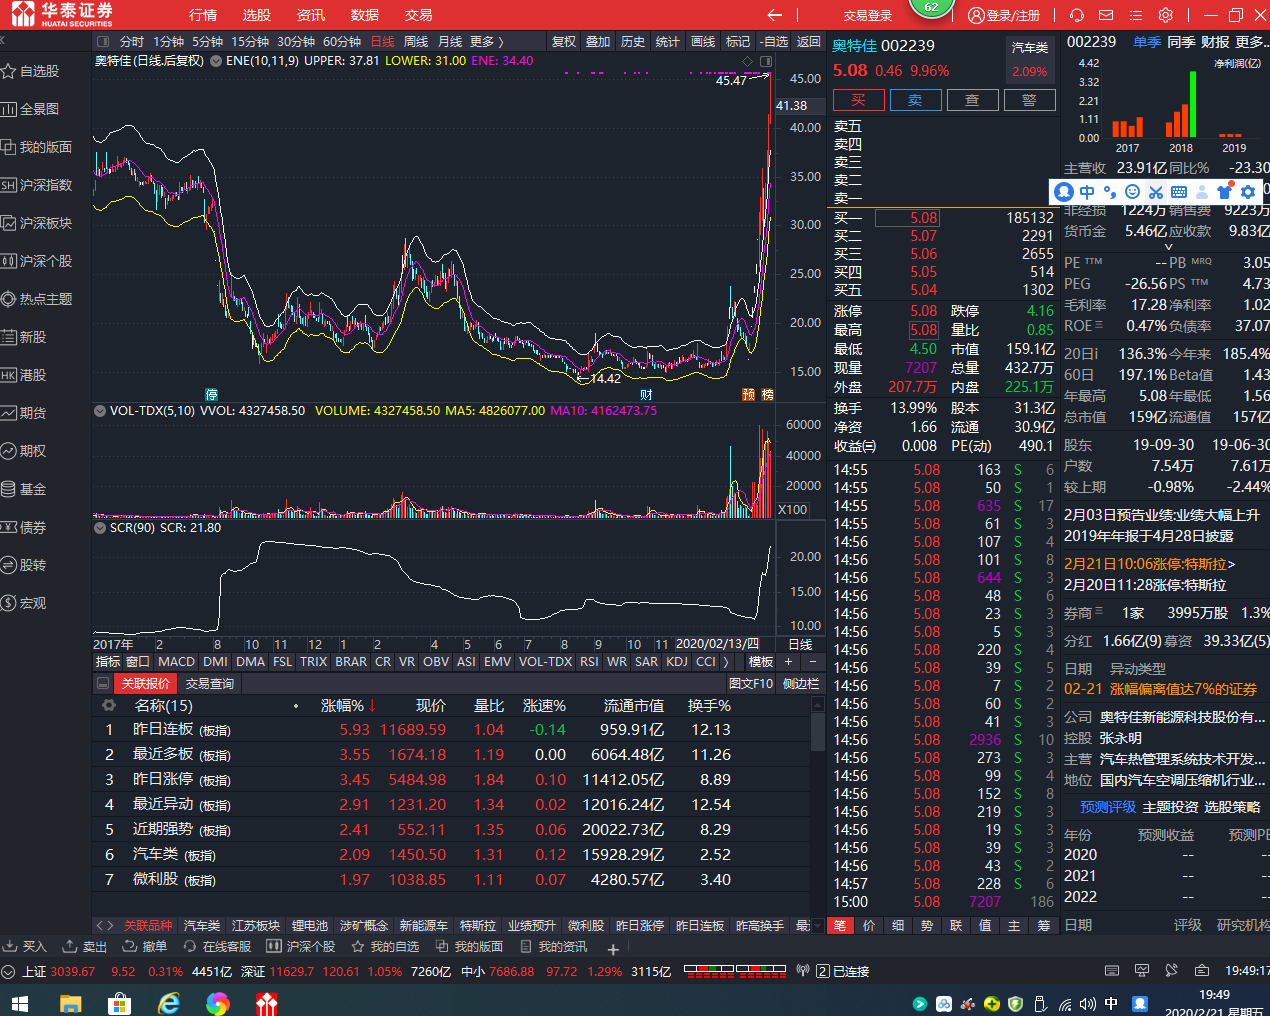Click the back arrow in the title bar
This screenshot has height=1016, width=1270.
pyautogui.click(x=774, y=15)
